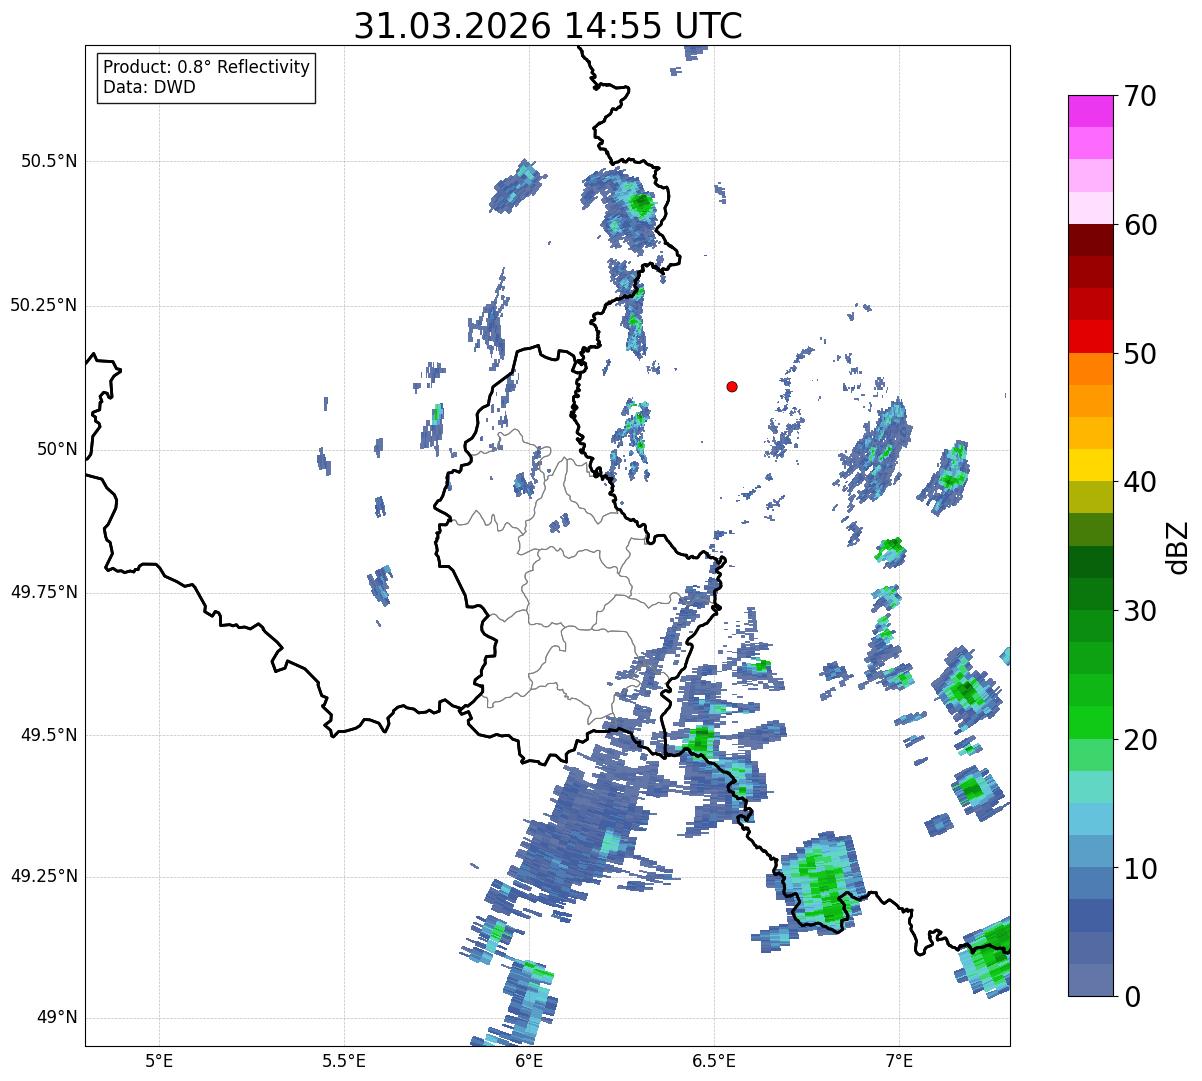Pick the bright red colorbar swatch above 50
The height and width of the screenshot is (1081, 1202).
pos(1090,337)
